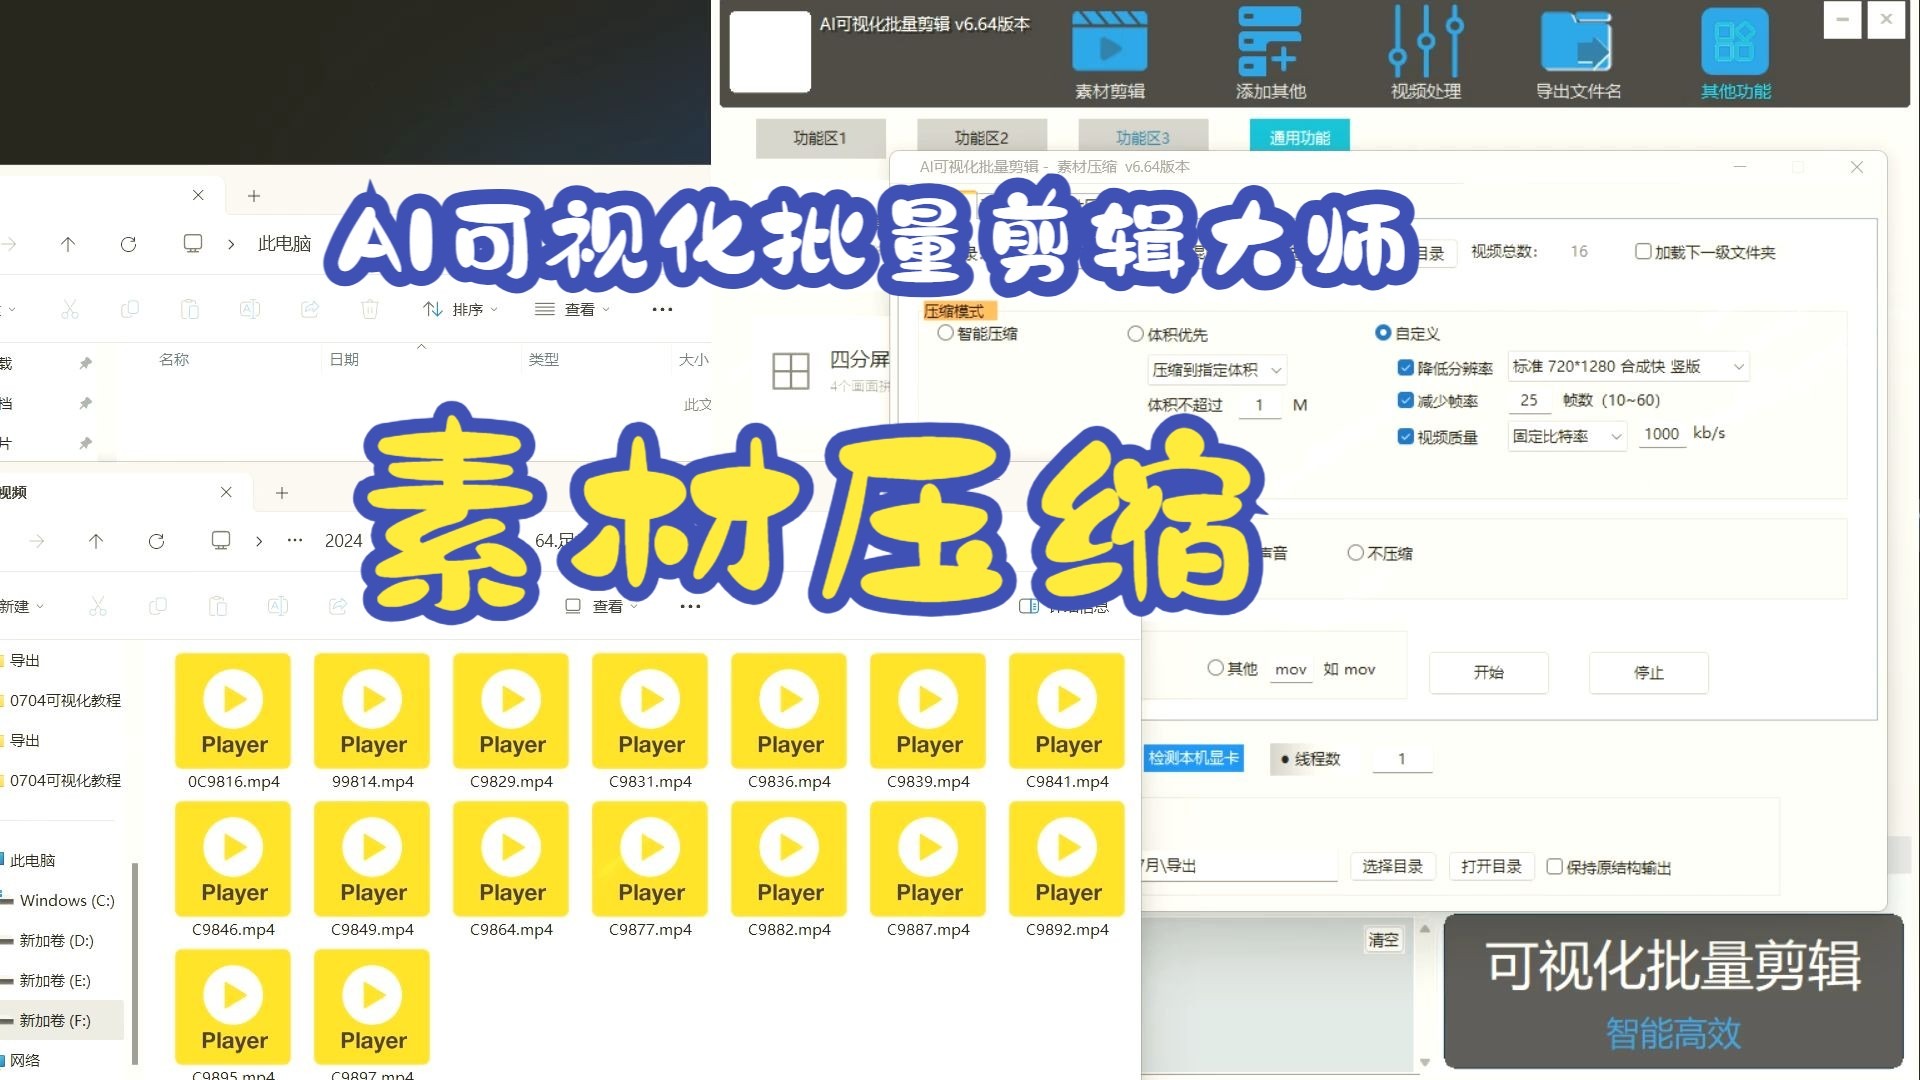This screenshot has width=1920, height=1080.
Task: Open new tab in lower Explorer window
Action: [282, 493]
